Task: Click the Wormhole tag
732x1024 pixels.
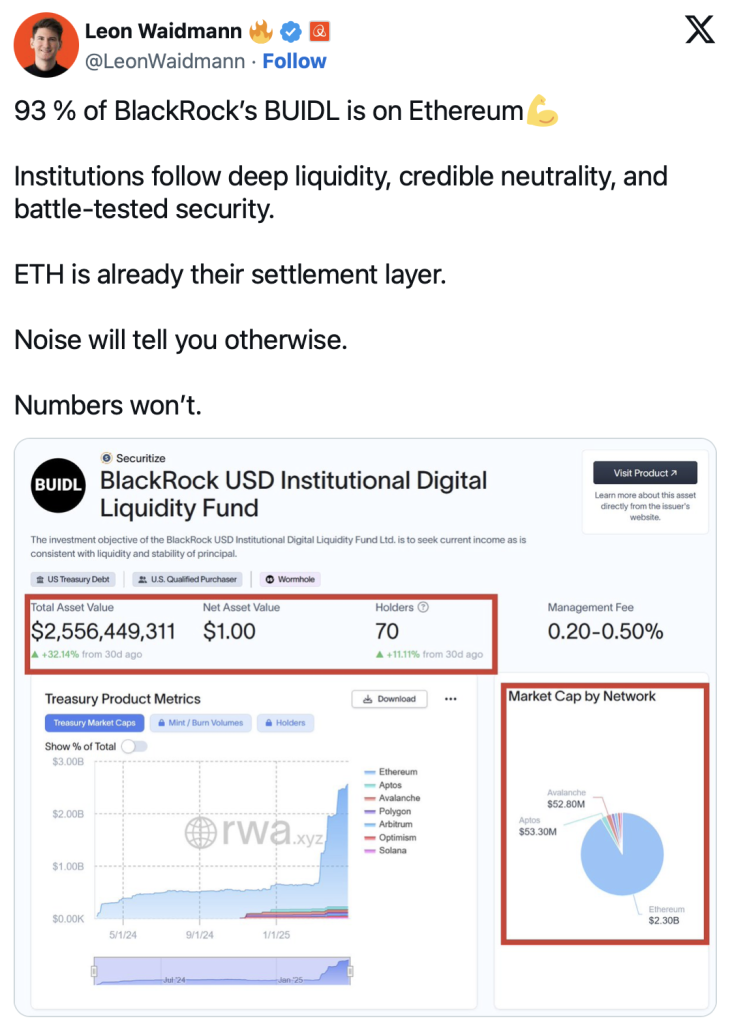Action: [x=290, y=579]
